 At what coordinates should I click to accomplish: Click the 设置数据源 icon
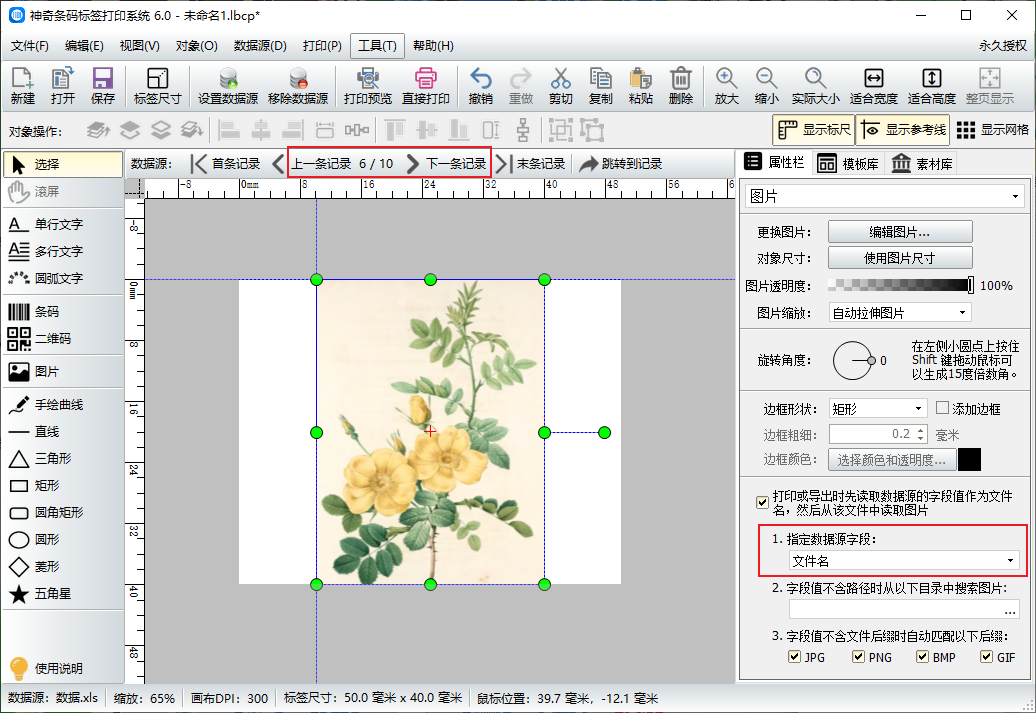[228, 86]
